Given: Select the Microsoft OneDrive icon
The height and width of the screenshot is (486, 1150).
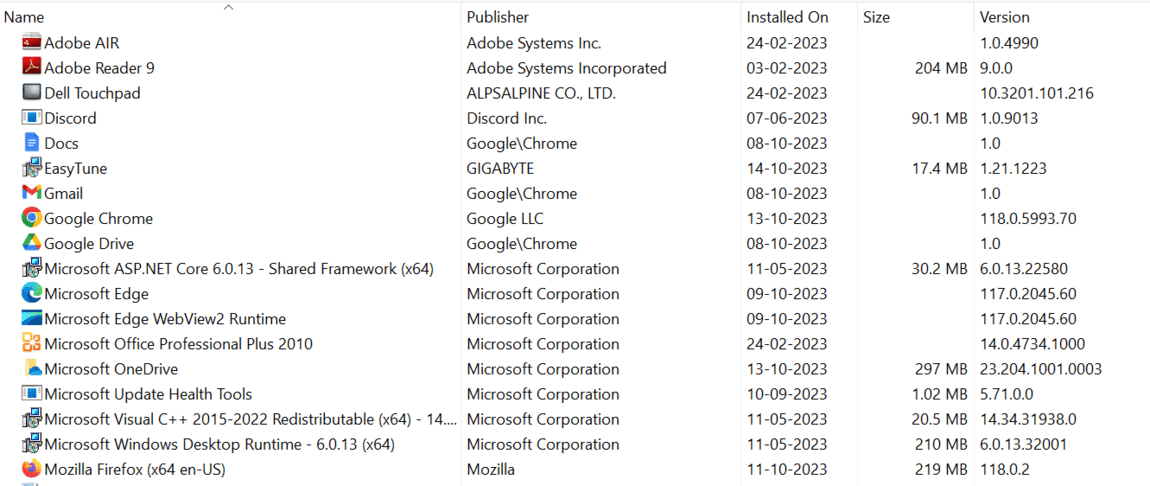Looking at the screenshot, I should (32, 368).
